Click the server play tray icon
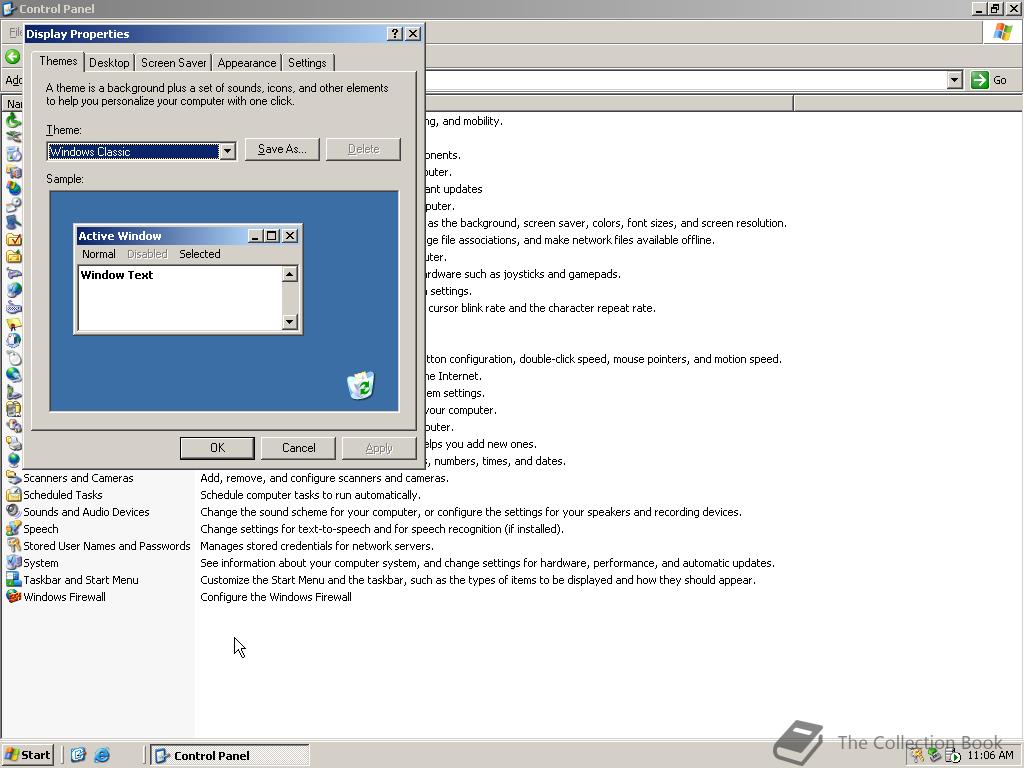 pos(952,756)
